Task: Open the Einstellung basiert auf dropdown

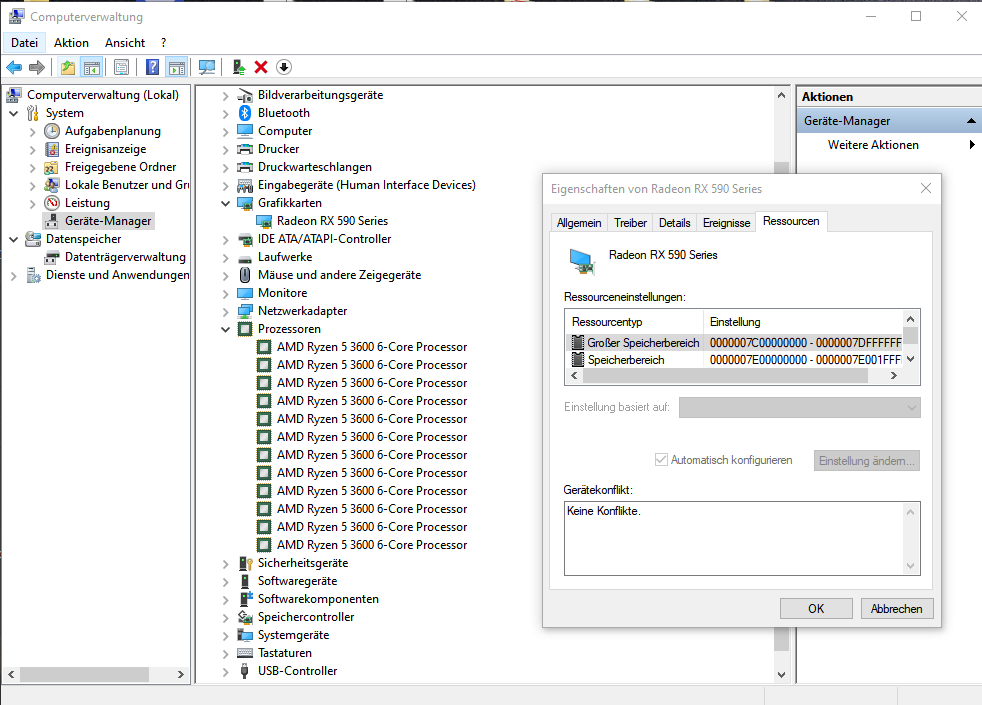Action: pos(800,408)
